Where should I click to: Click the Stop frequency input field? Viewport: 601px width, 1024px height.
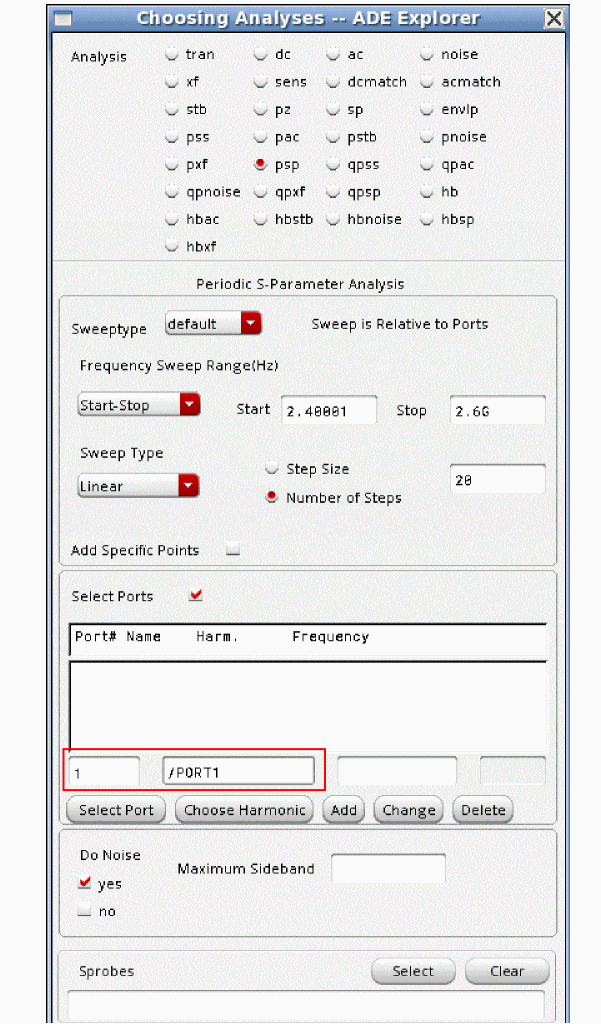click(497, 411)
